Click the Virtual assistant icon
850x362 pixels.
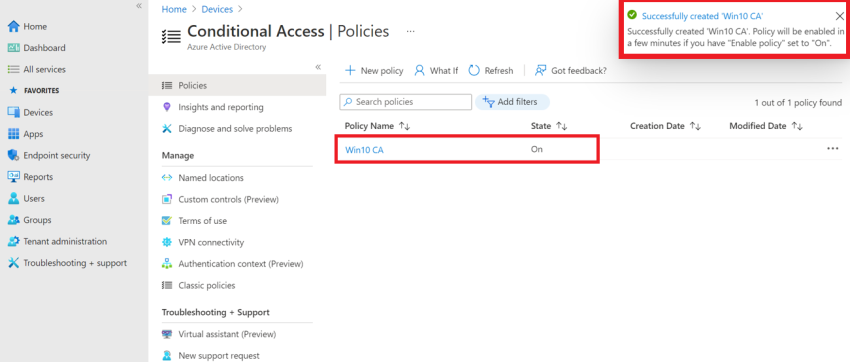point(167,334)
